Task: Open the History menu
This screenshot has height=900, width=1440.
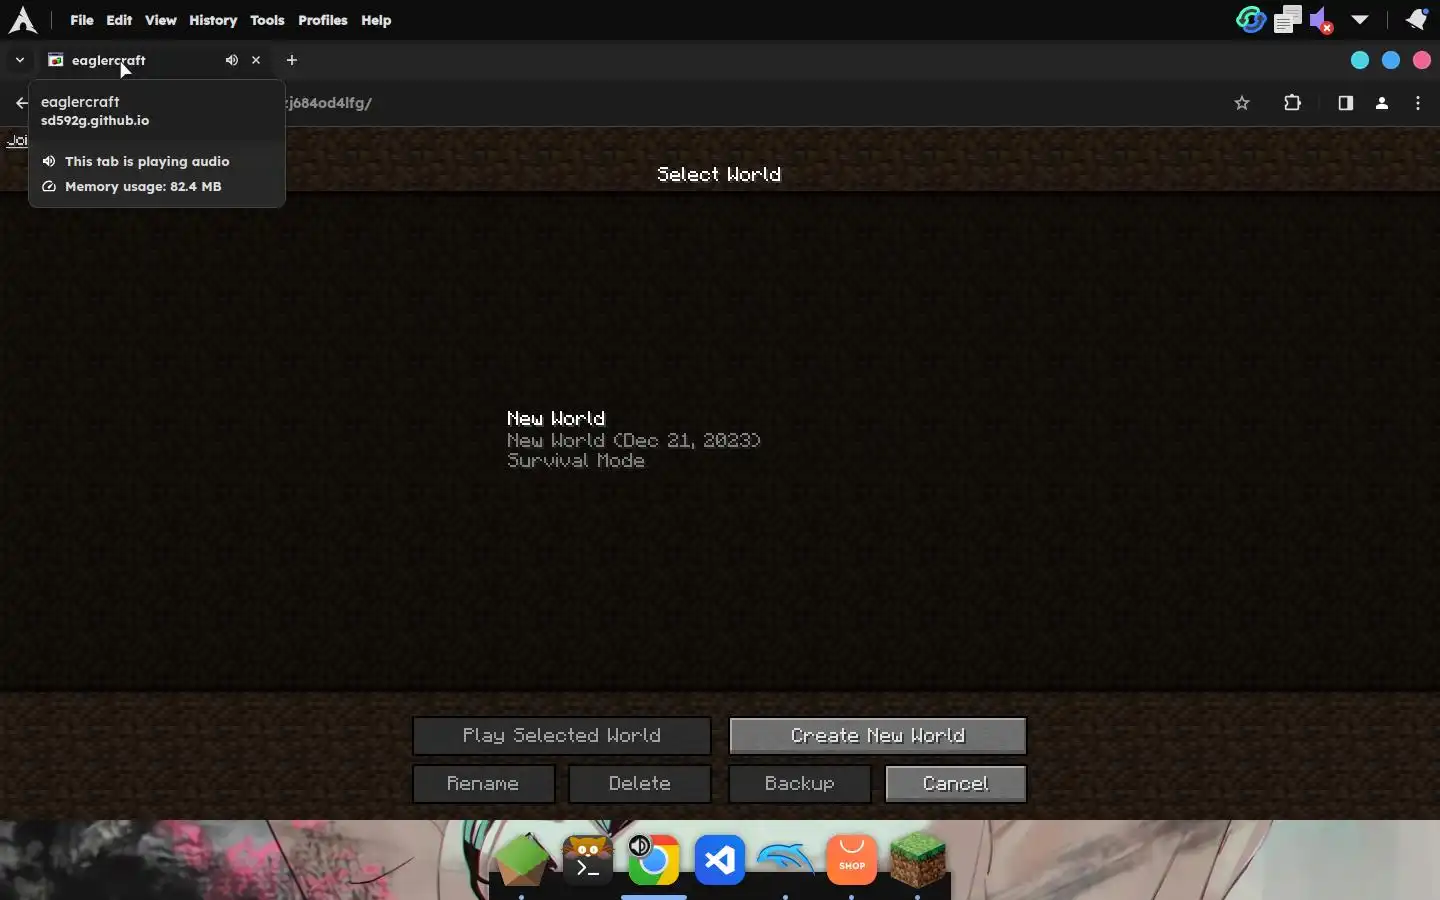Action: click(x=213, y=20)
